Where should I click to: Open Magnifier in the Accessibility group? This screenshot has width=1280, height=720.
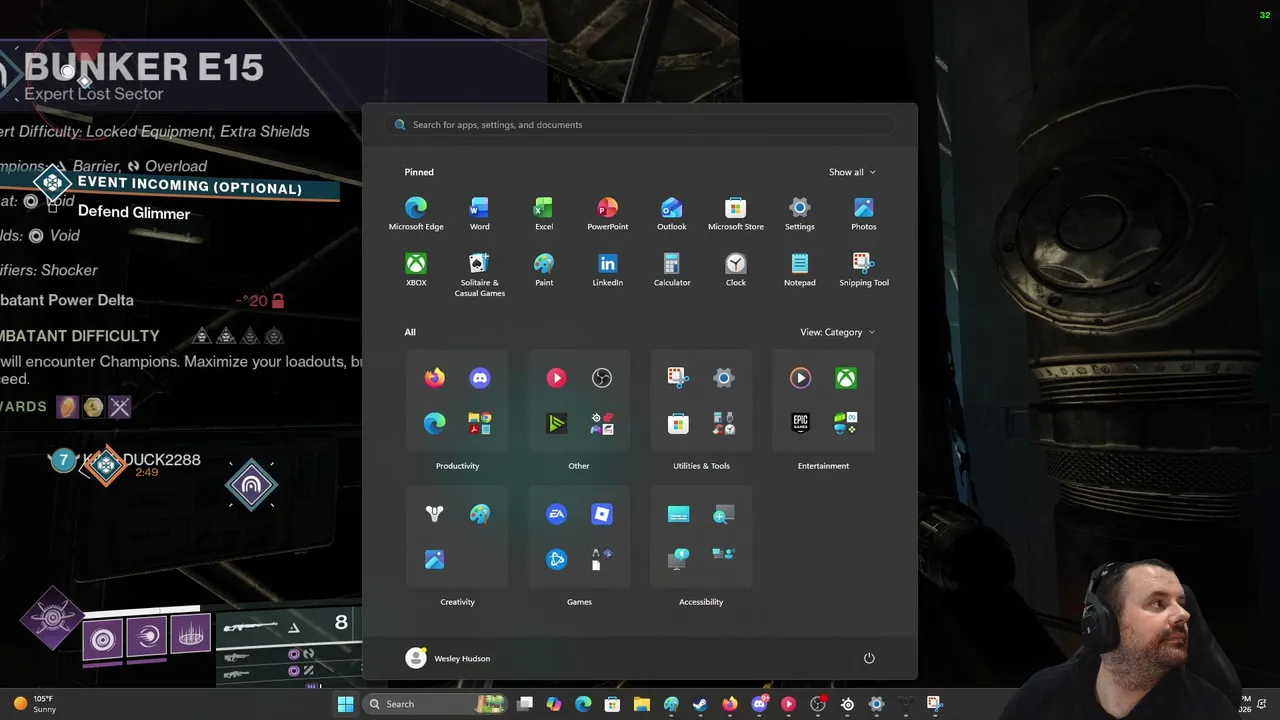(x=724, y=514)
